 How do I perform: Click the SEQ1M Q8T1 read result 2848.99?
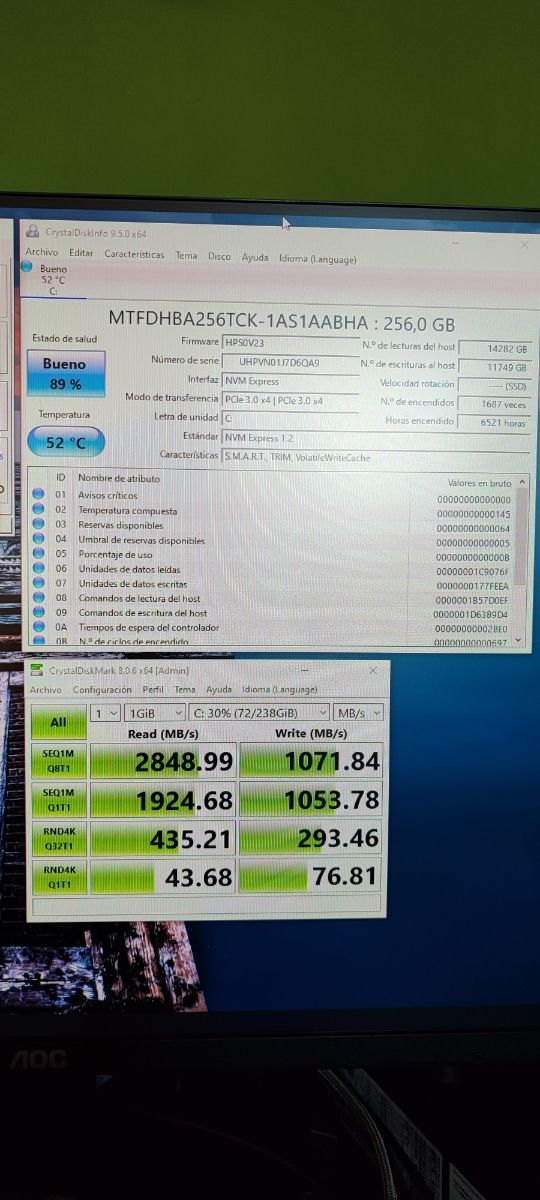coord(163,762)
